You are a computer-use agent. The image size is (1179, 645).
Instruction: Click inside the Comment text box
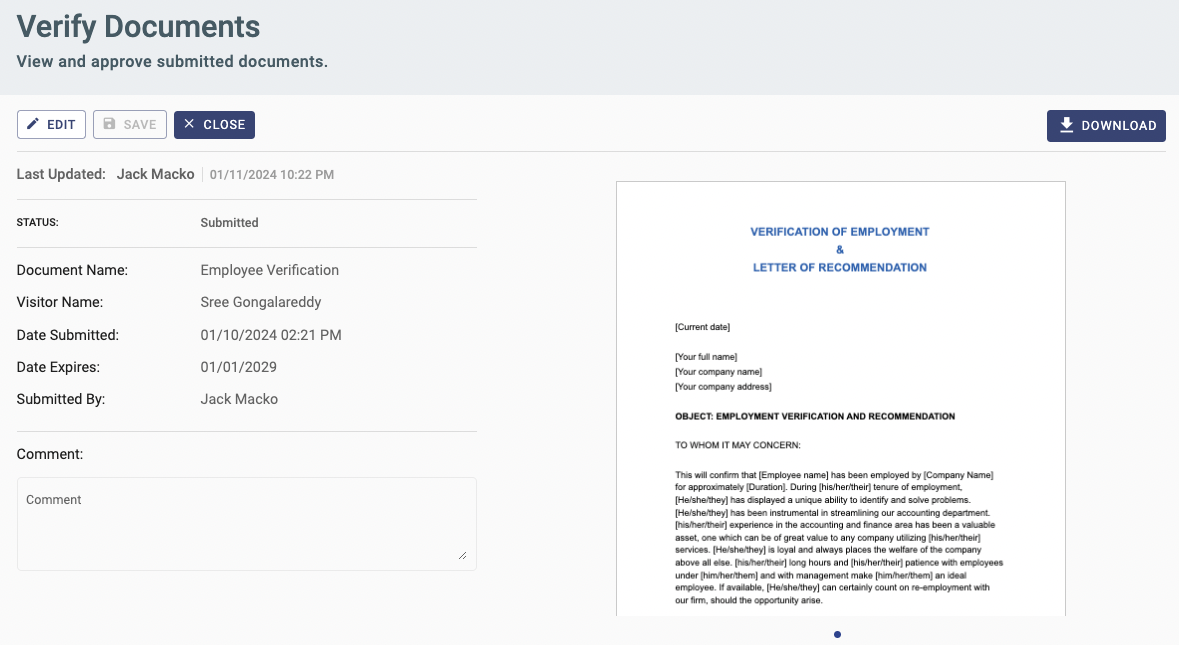(246, 520)
